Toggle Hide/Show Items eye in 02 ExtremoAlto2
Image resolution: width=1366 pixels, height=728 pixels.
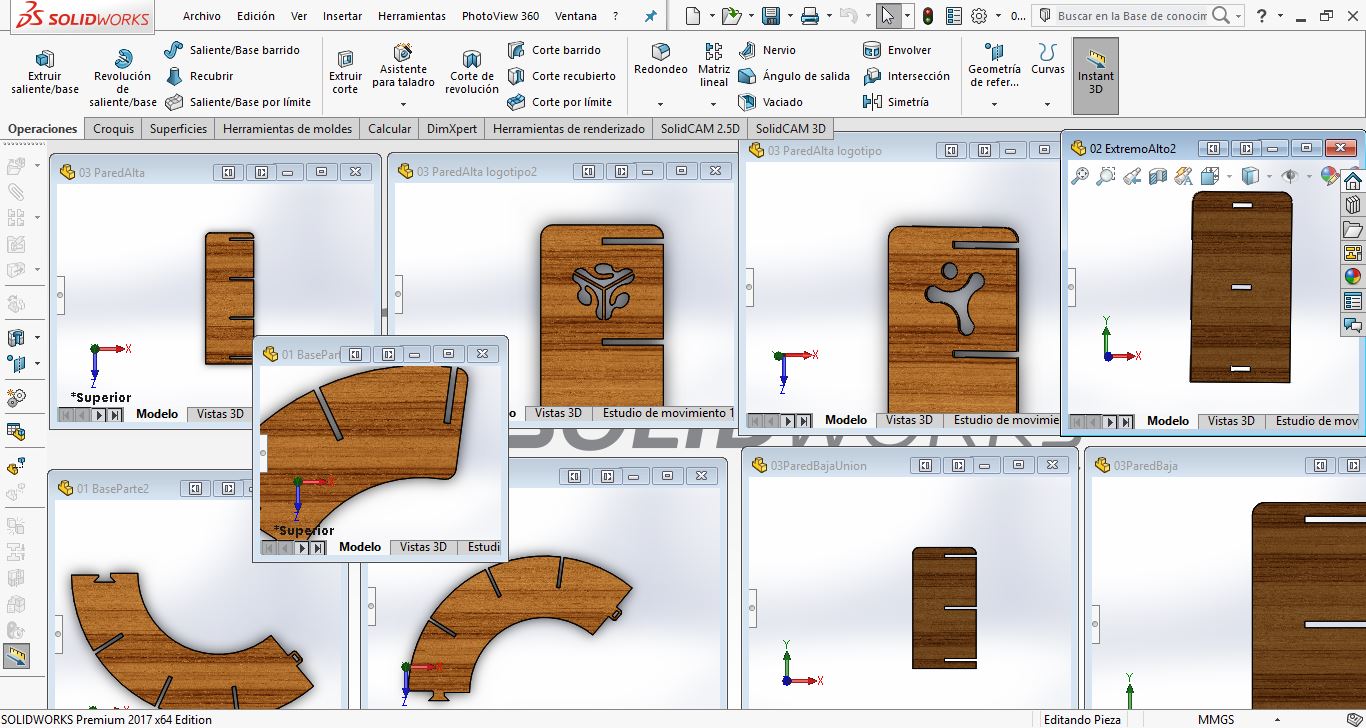1289,177
